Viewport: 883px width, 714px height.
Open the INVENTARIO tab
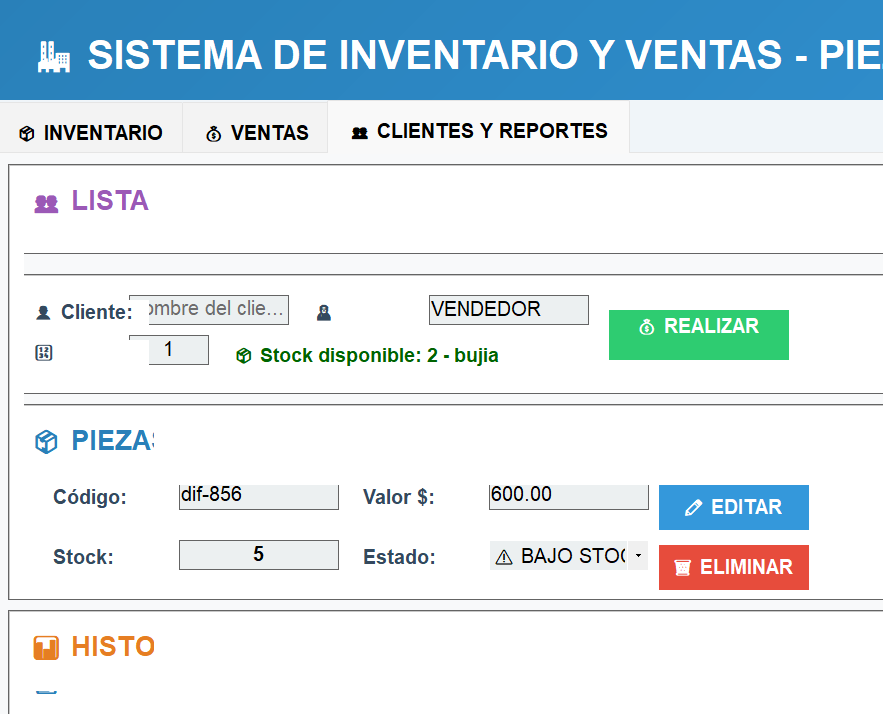click(91, 133)
